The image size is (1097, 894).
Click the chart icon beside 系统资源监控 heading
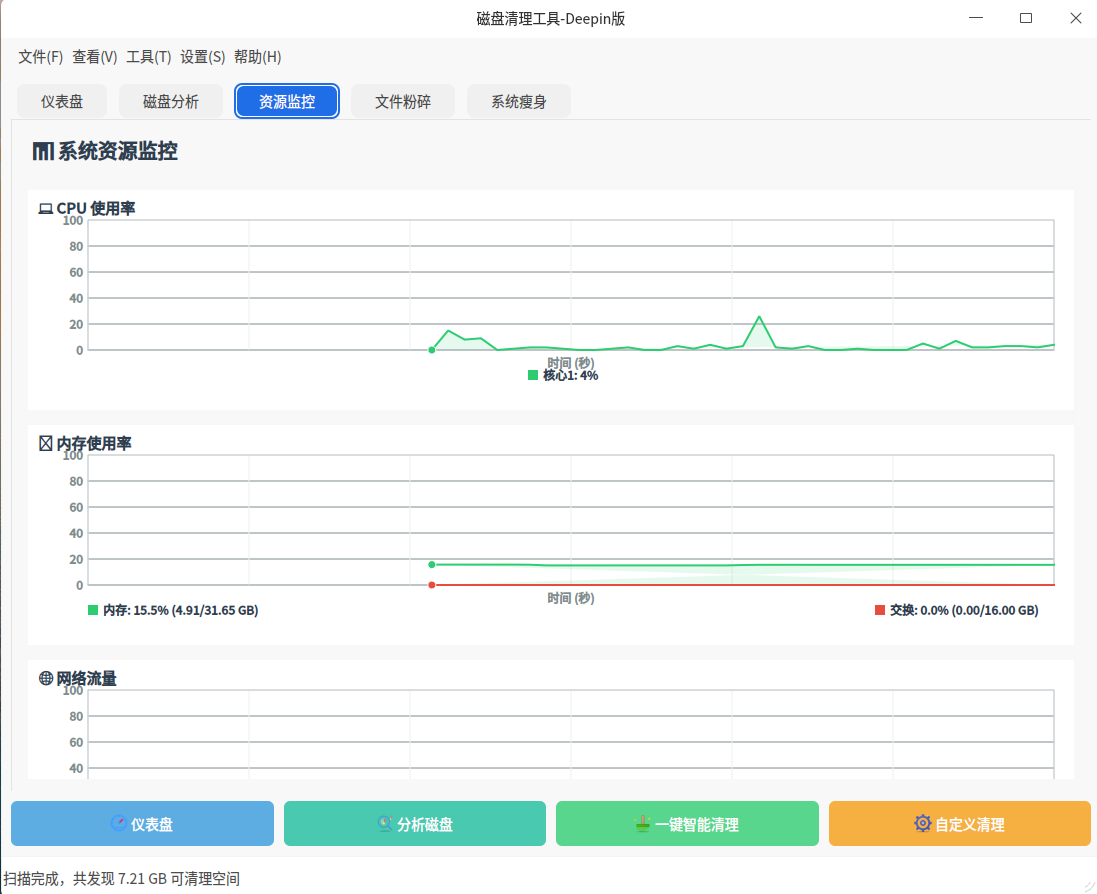point(43,151)
